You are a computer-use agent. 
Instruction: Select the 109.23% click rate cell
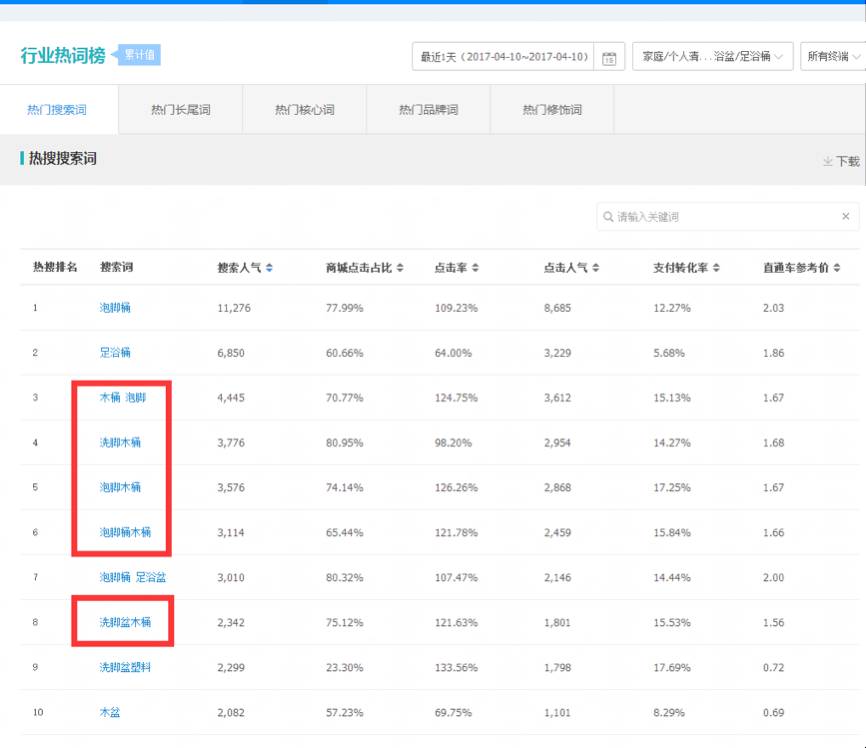456,308
